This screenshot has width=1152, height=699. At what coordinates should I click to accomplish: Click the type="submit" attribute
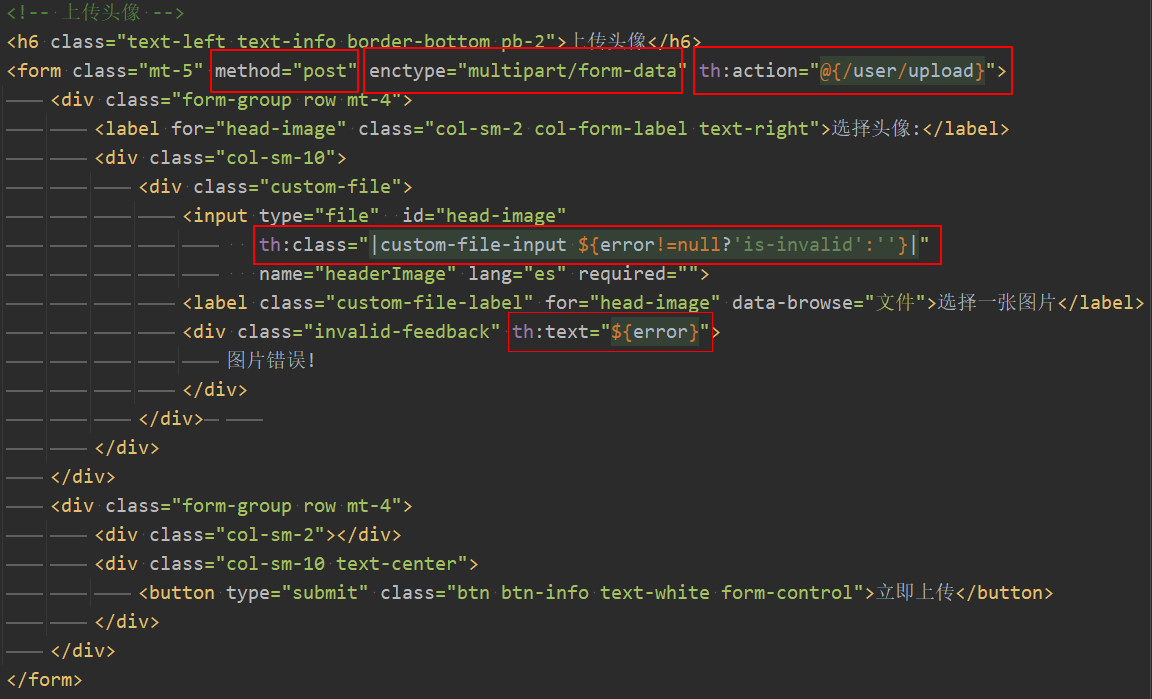pos(298,593)
